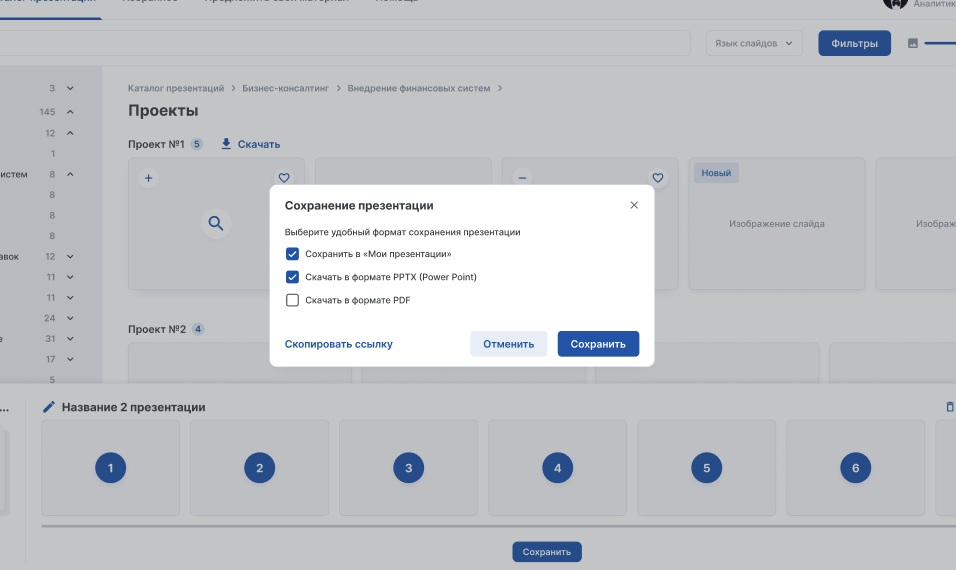This screenshot has height=570, width=956.
Task: Enable «Скачать в формате PDF» checkbox
Action: click(292, 300)
